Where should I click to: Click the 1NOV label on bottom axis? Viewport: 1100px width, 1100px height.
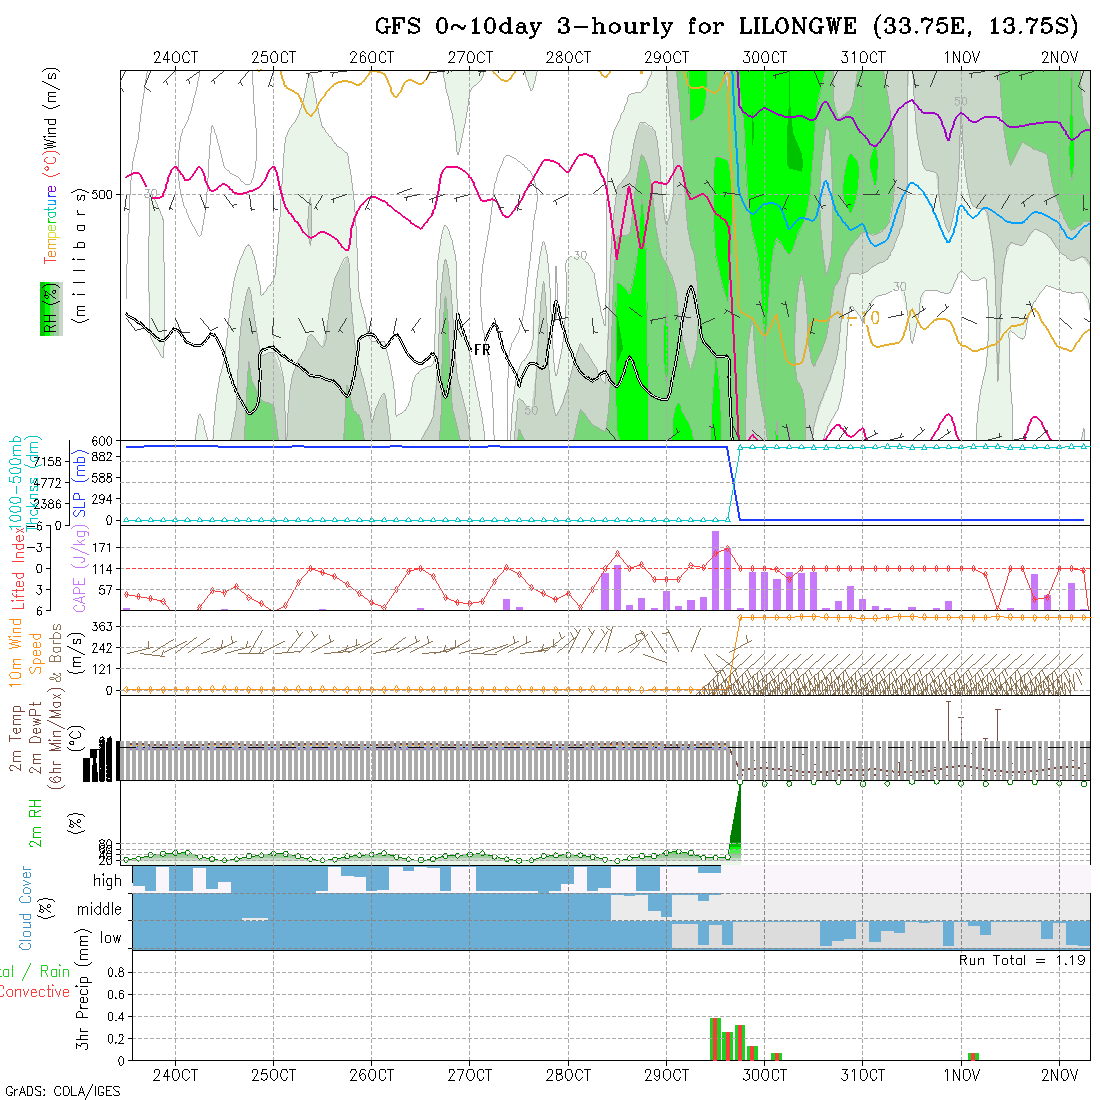point(960,1076)
